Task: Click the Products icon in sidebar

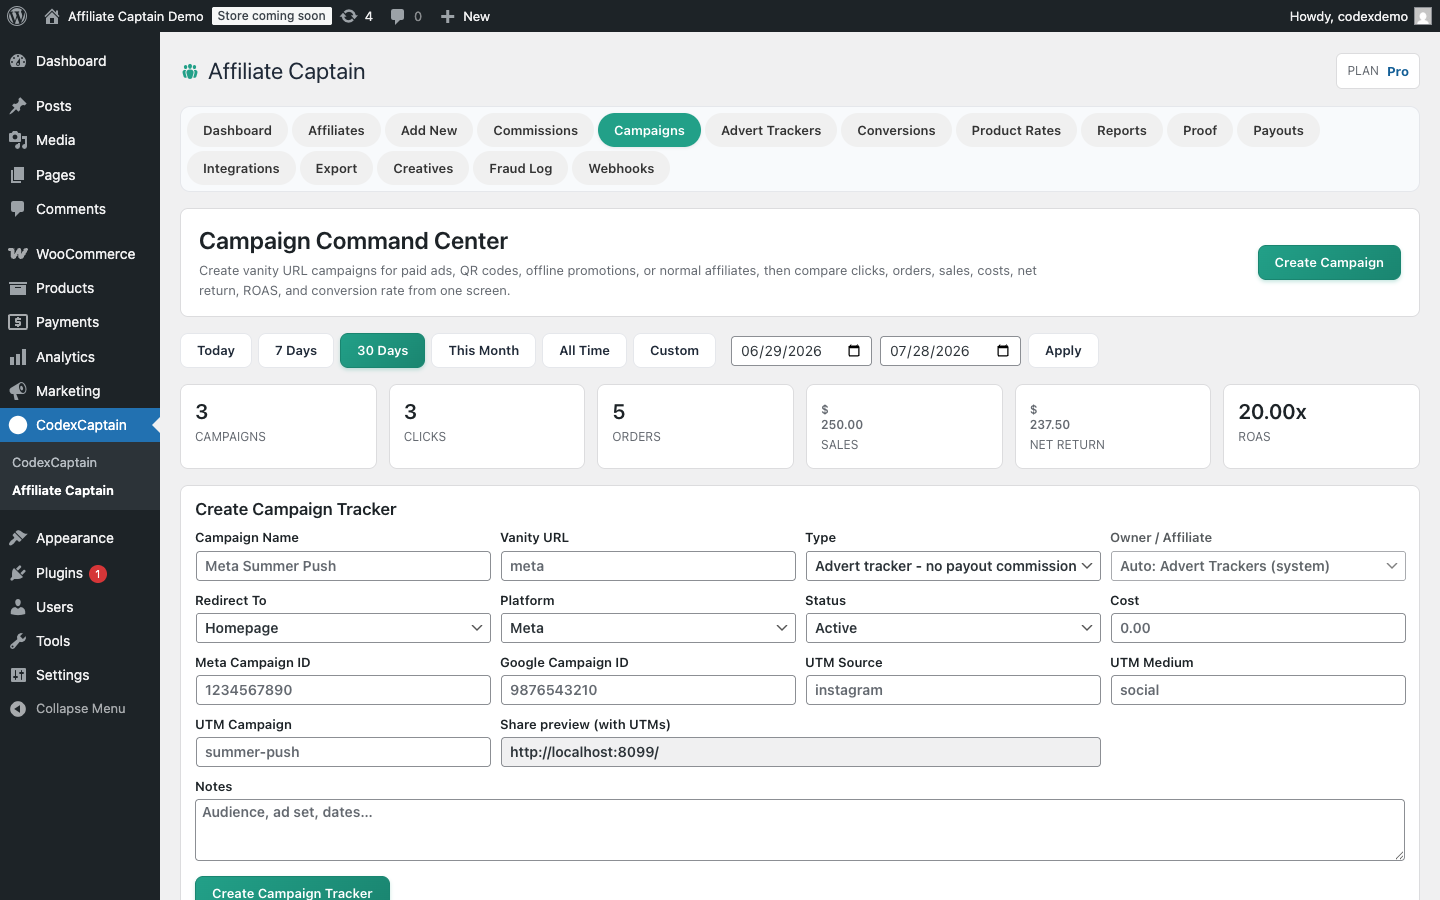Action: 18,288
